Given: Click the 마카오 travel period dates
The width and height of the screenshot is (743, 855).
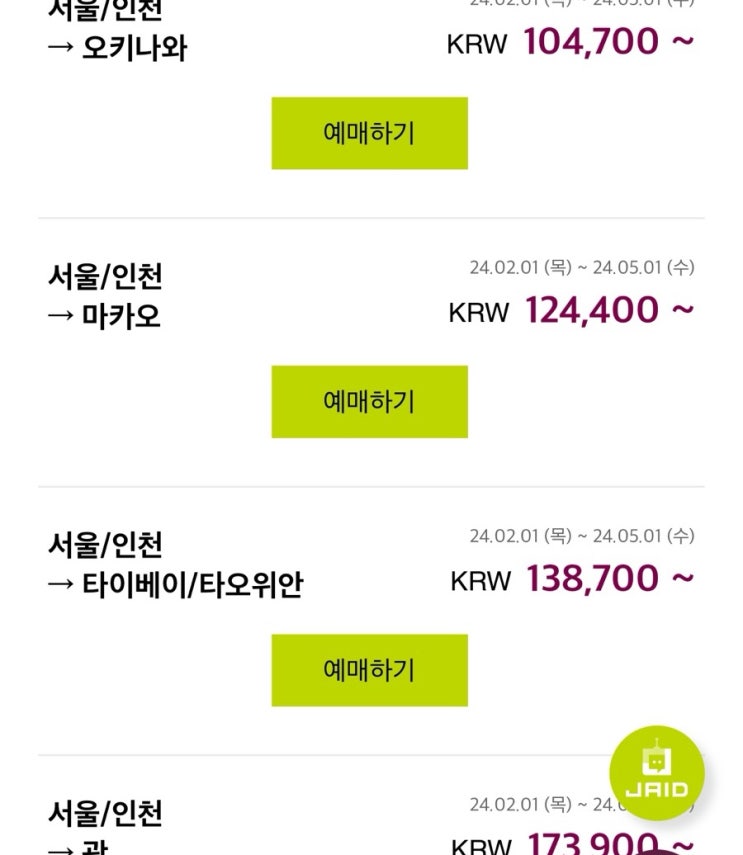Looking at the screenshot, I should (581, 268).
